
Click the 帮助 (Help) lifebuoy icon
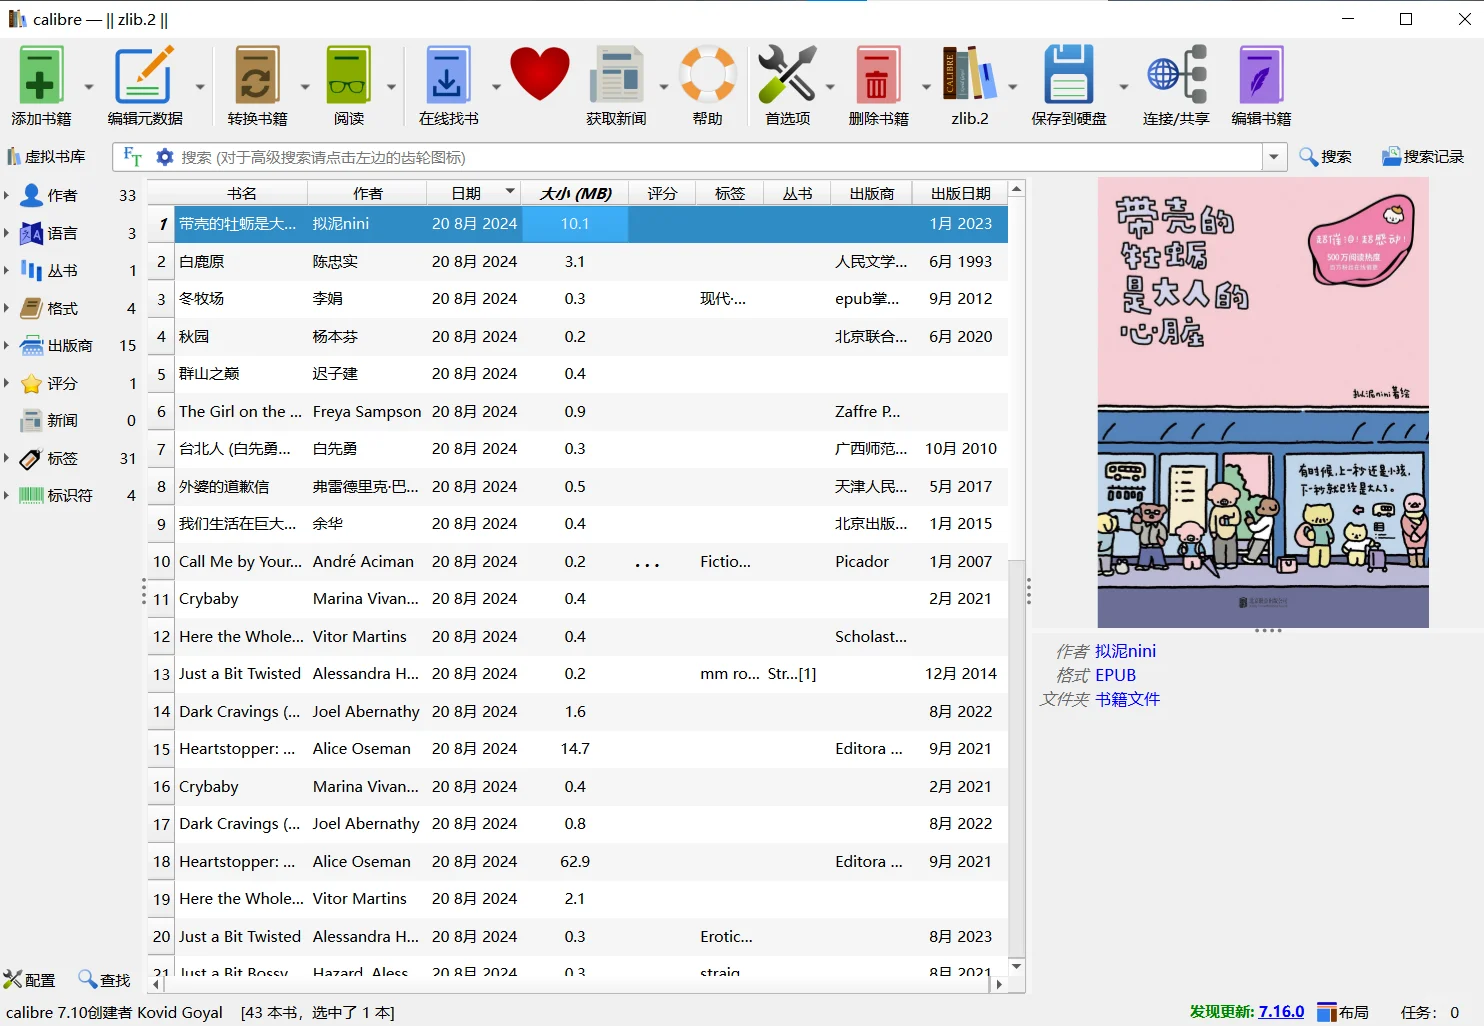tap(708, 75)
